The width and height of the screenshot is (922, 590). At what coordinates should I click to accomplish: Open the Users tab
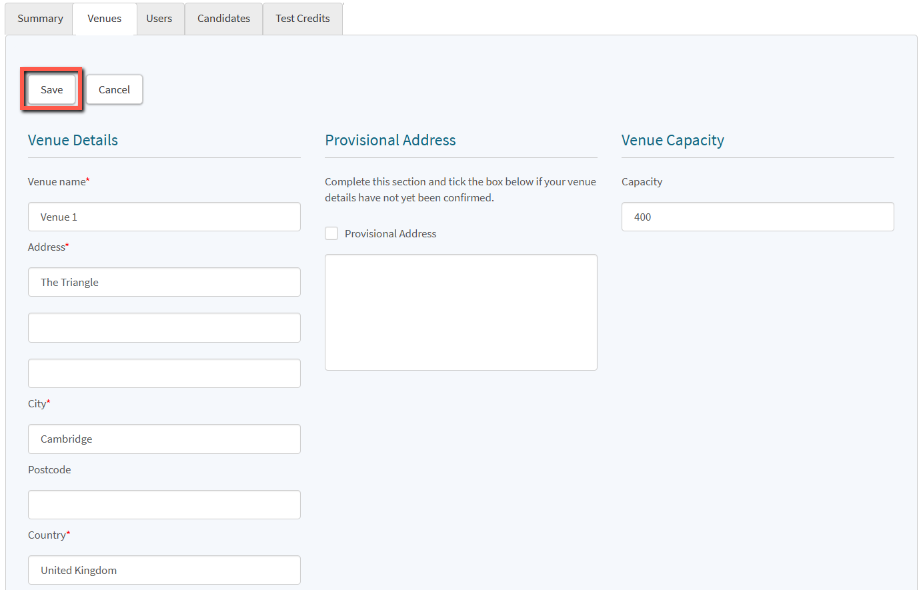[x=159, y=19]
